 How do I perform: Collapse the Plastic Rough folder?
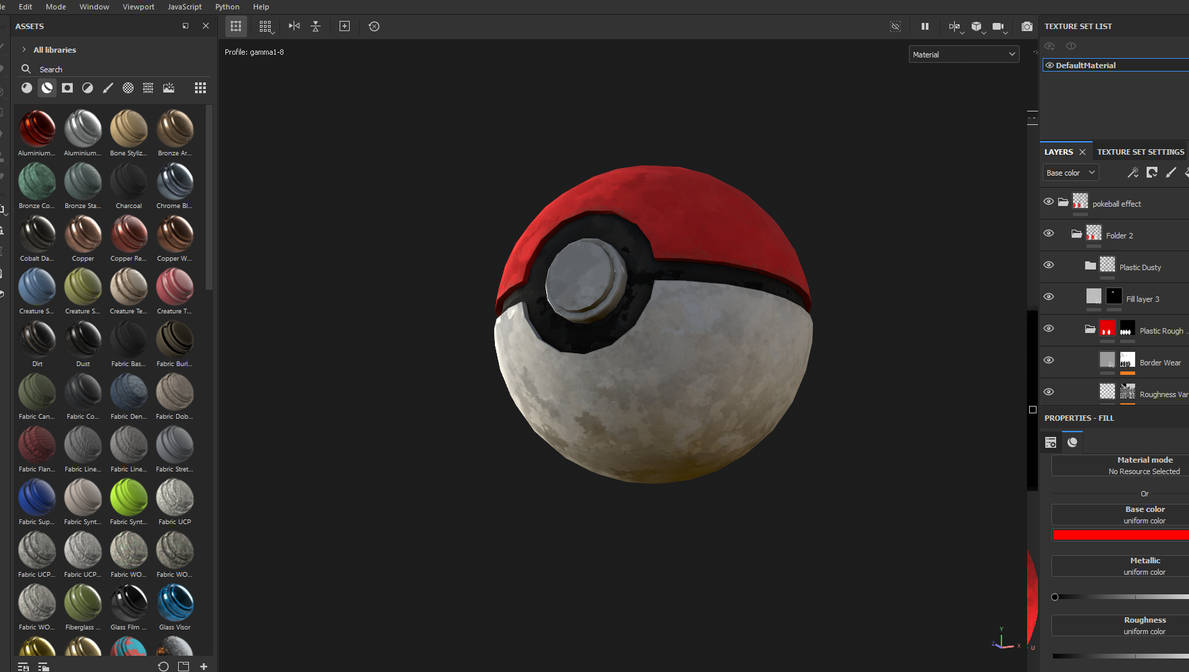click(x=1090, y=329)
